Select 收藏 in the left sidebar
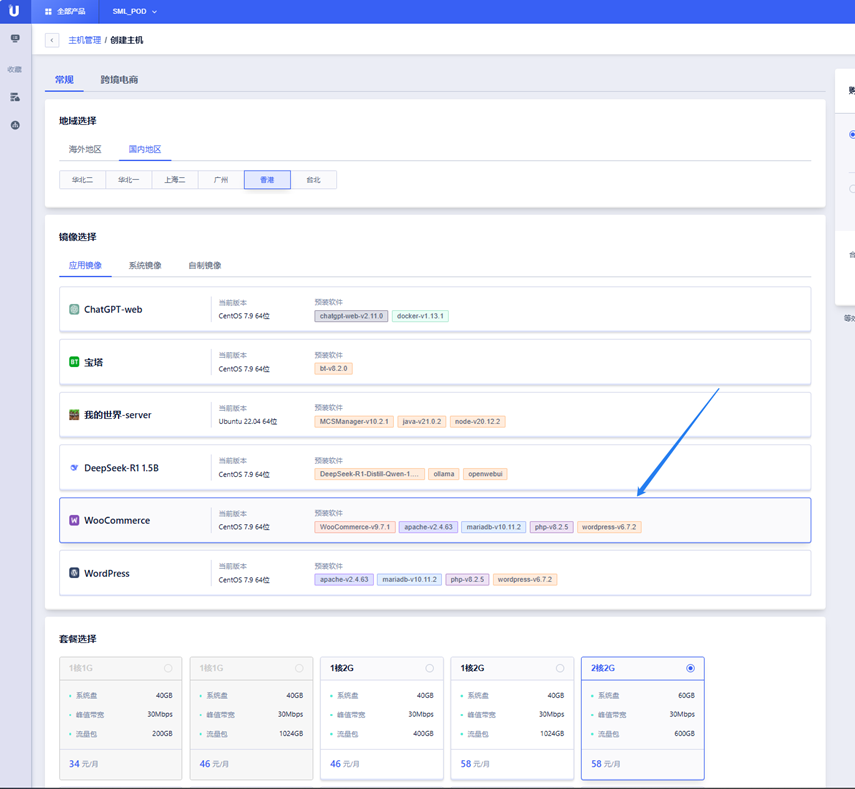The image size is (855, 789). coord(15,69)
